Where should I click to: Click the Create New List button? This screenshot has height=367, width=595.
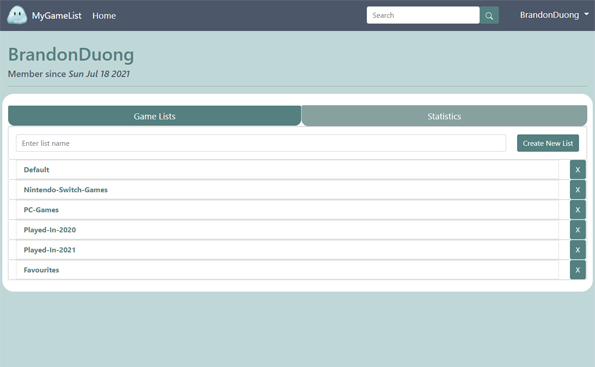548,143
